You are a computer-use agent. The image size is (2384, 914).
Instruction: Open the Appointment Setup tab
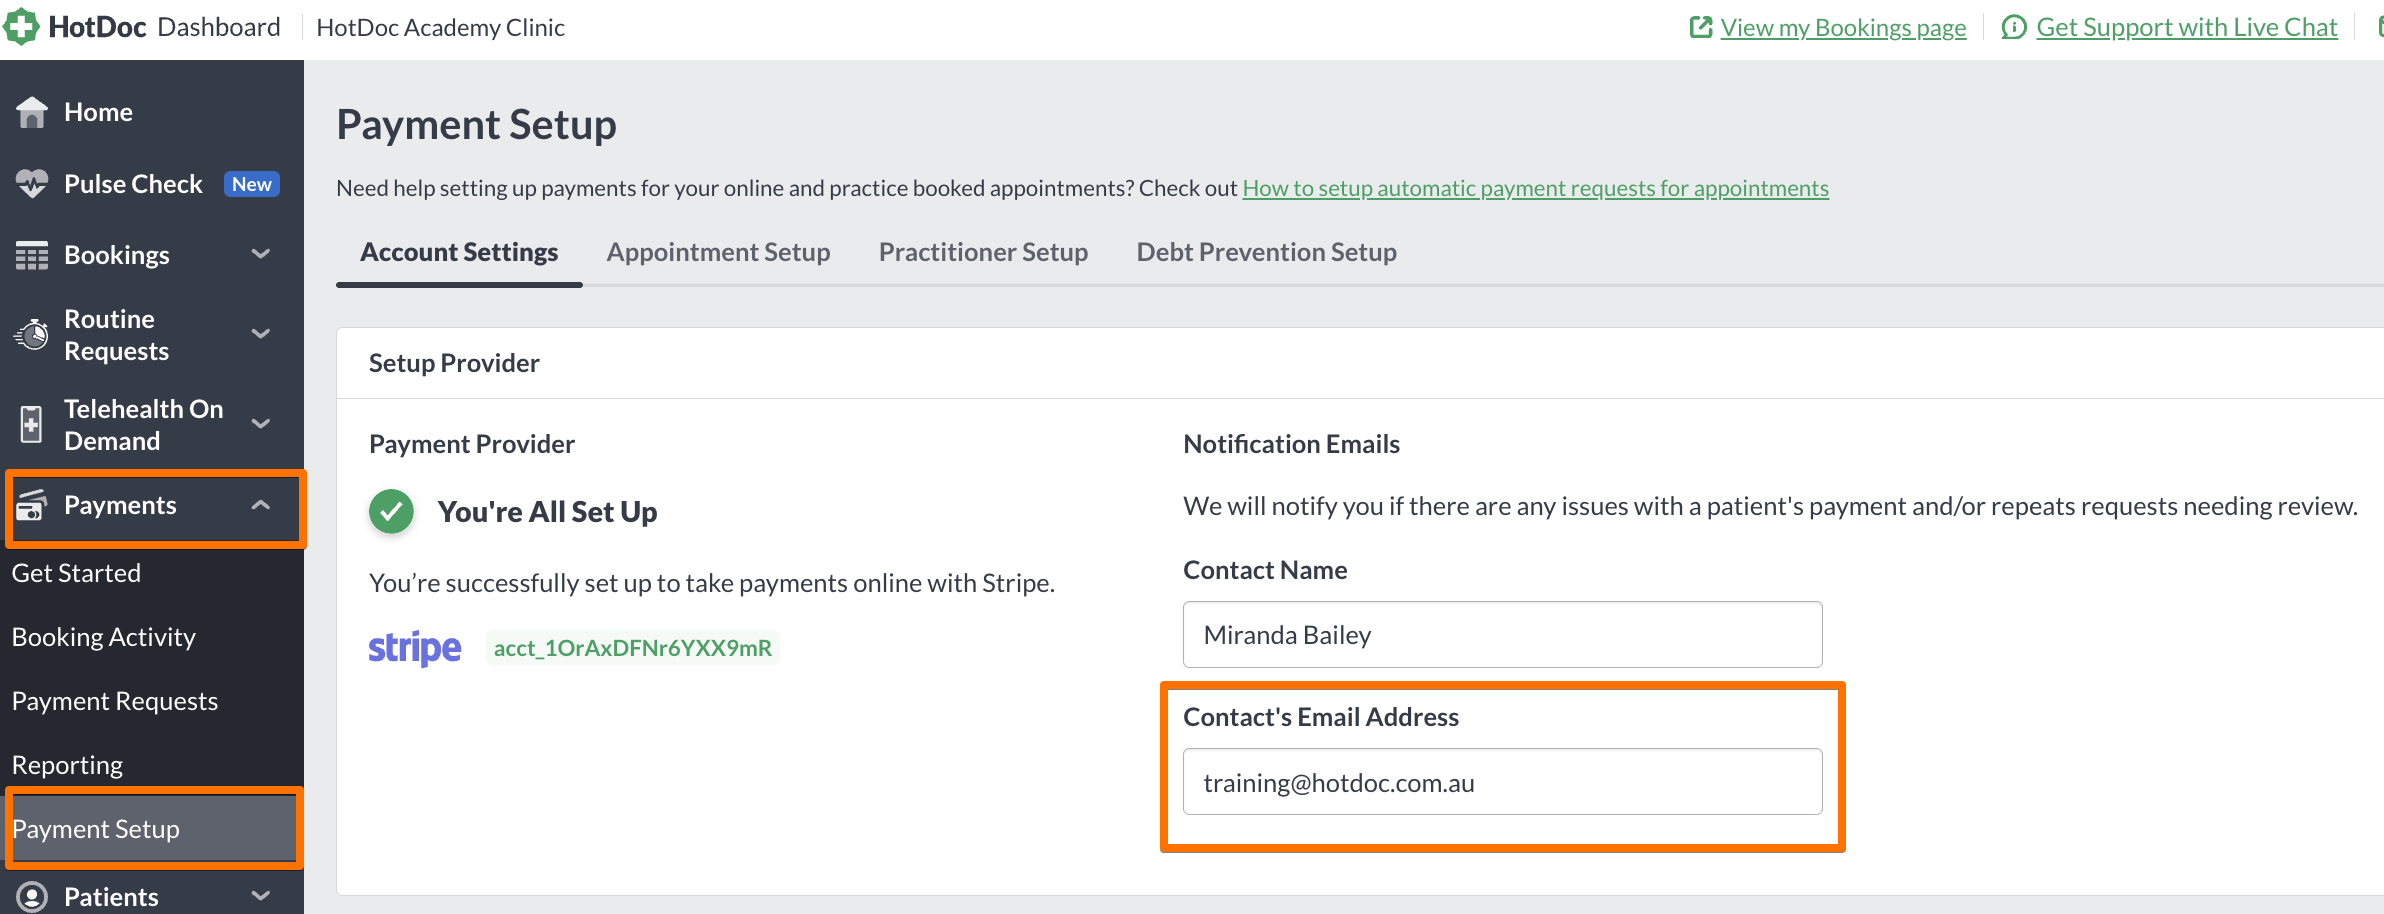pos(718,252)
